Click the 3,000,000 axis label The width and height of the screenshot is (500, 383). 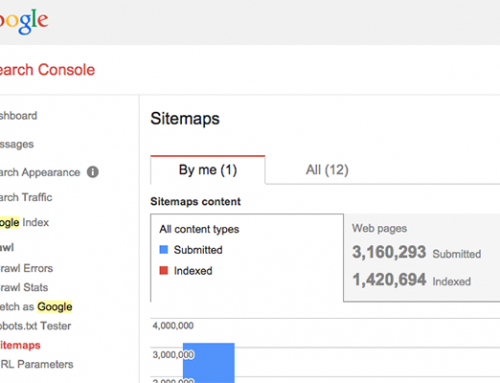click(x=173, y=355)
